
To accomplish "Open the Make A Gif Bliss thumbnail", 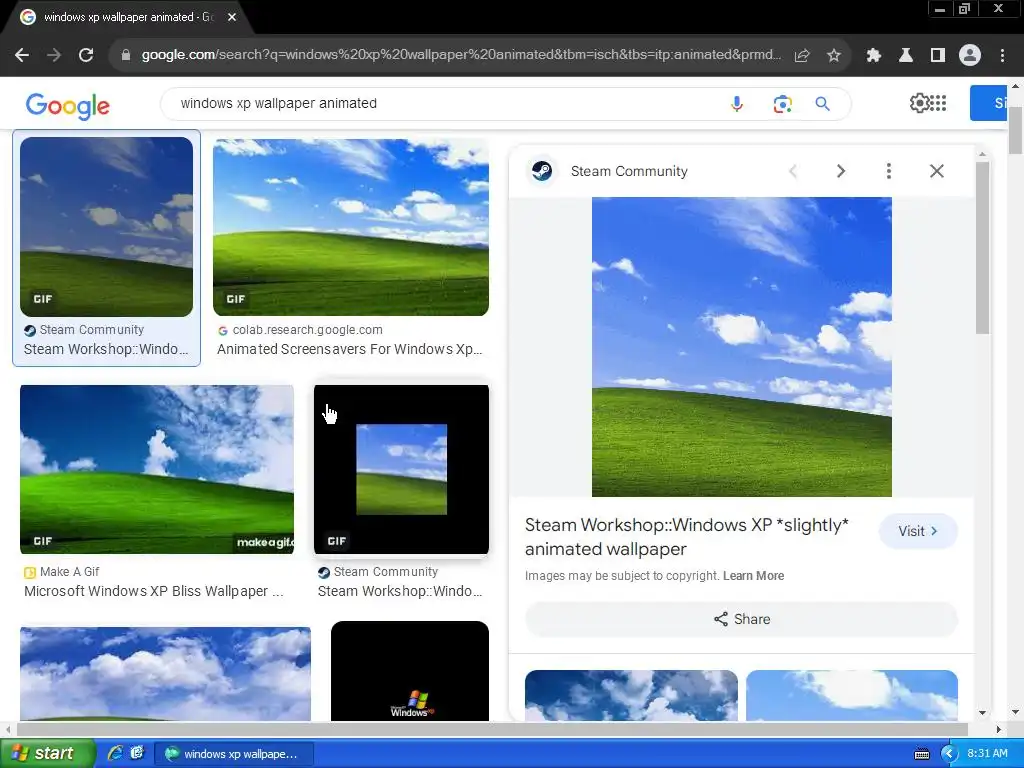I will pyautogui.click(x=157, y=469).
